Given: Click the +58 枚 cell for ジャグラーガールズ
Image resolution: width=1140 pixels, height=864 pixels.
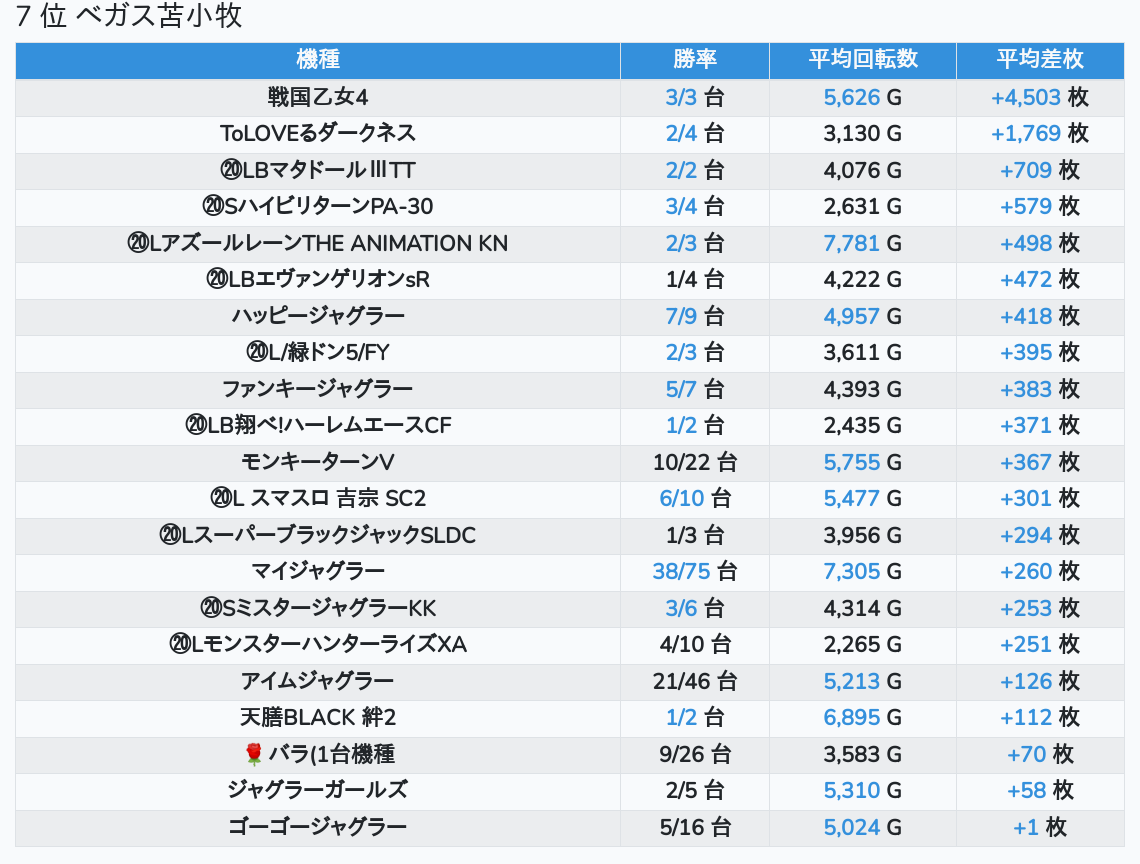Looking at the screenshot, I should 1040,791.
